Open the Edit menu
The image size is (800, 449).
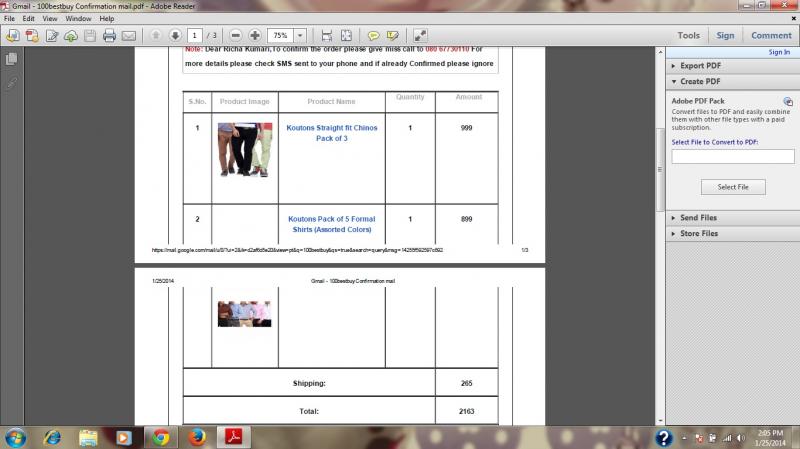coord(29,18)
